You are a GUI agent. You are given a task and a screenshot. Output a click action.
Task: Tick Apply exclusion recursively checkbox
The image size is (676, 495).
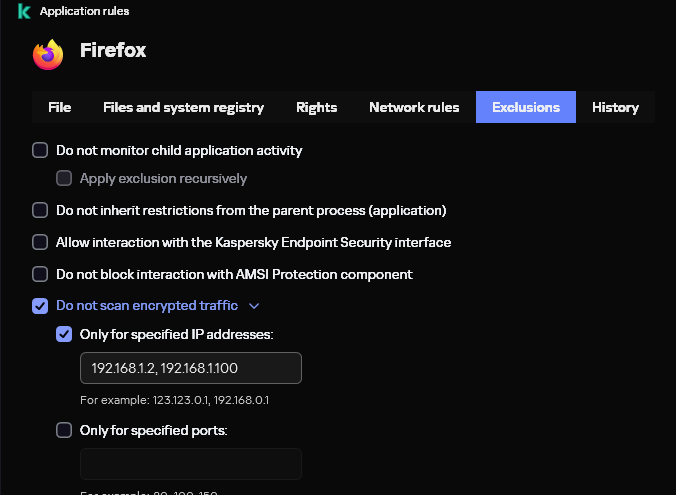click(64, 178)
